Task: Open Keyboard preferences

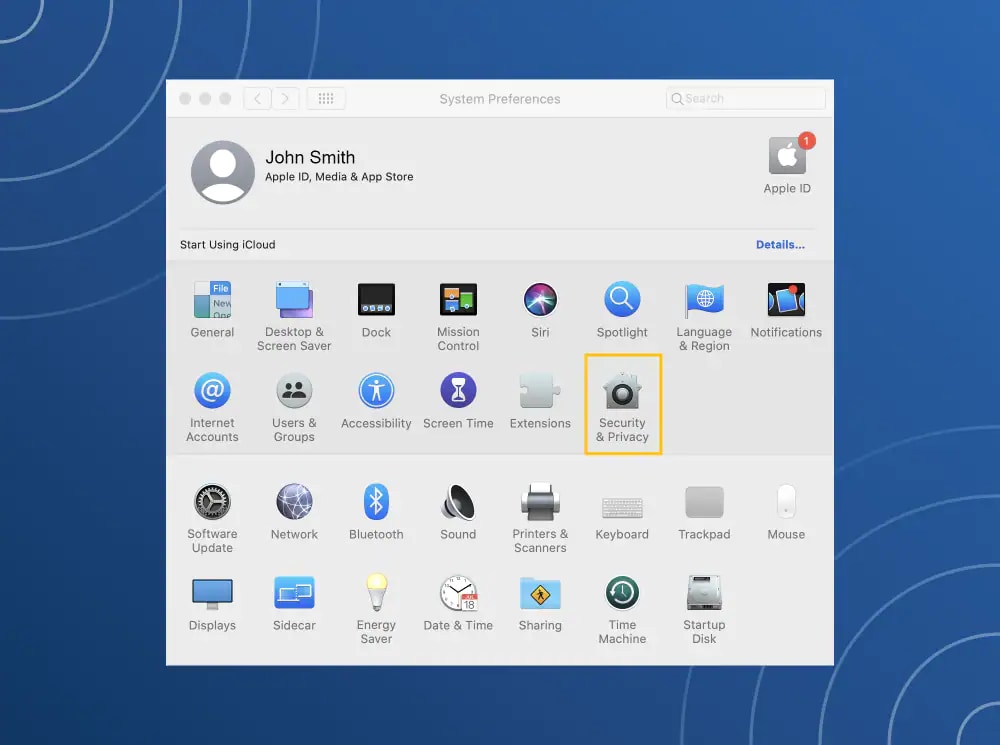Action: click(x=622, y=519)
